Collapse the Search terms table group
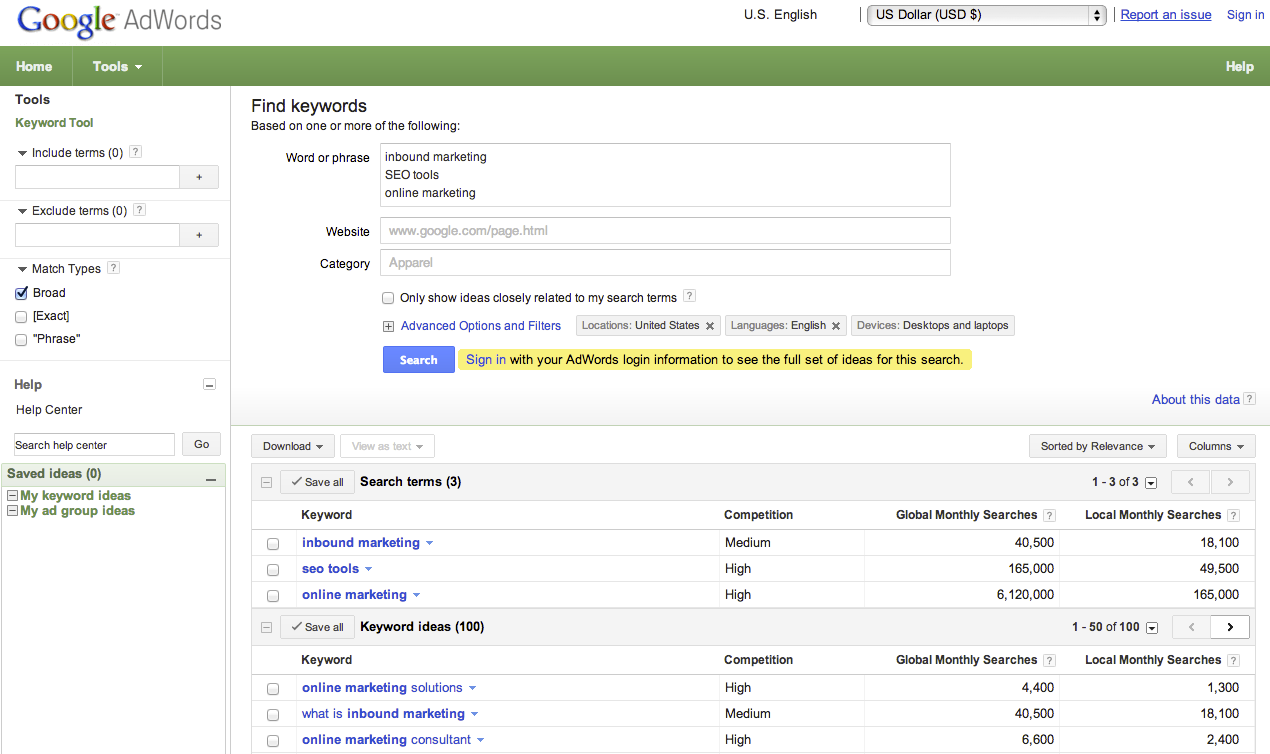The image size is (1270, 754). click(x=266, y=482)
